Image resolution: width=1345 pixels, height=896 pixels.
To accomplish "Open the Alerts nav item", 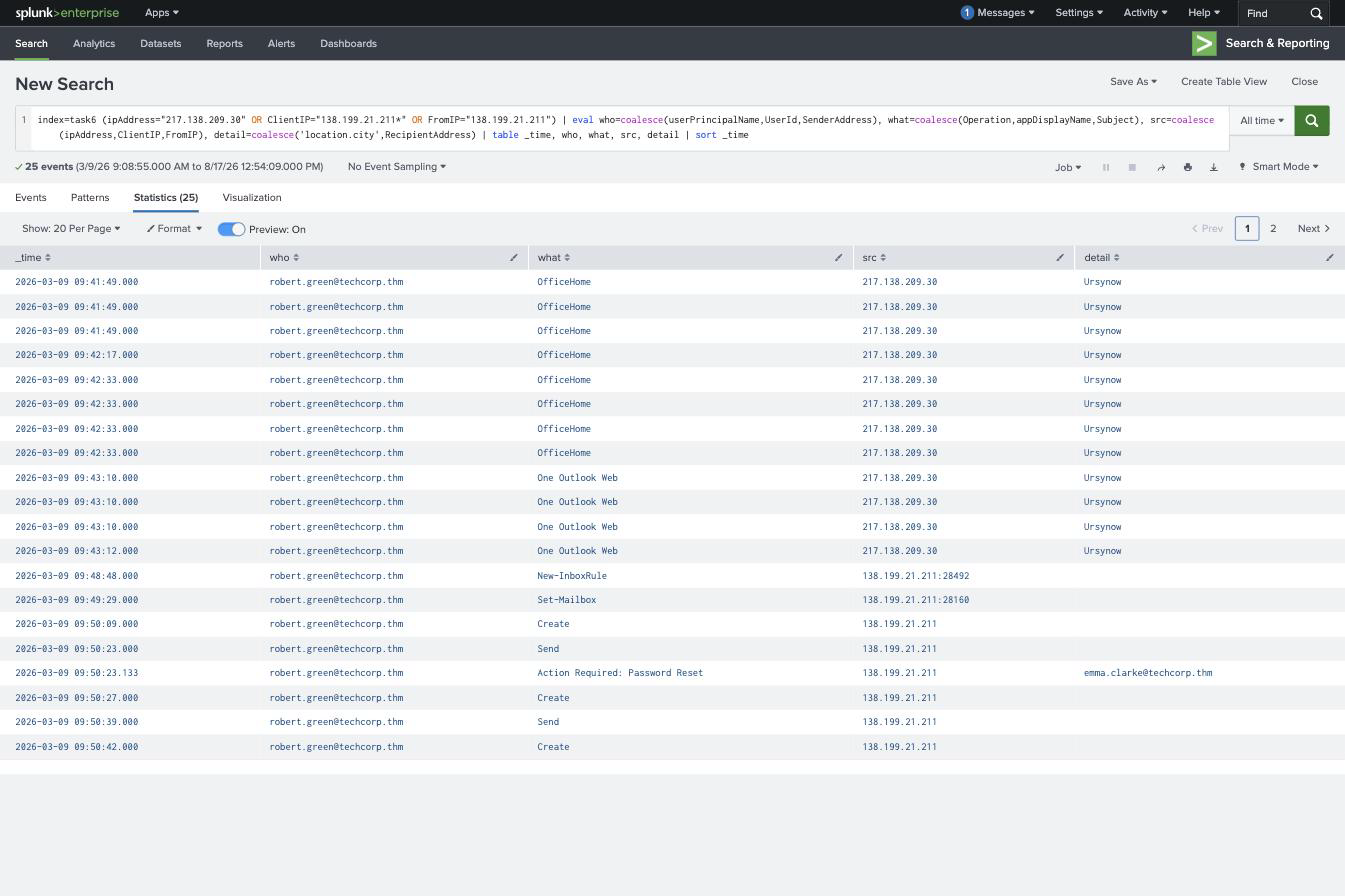I will (x=281, y=44).
